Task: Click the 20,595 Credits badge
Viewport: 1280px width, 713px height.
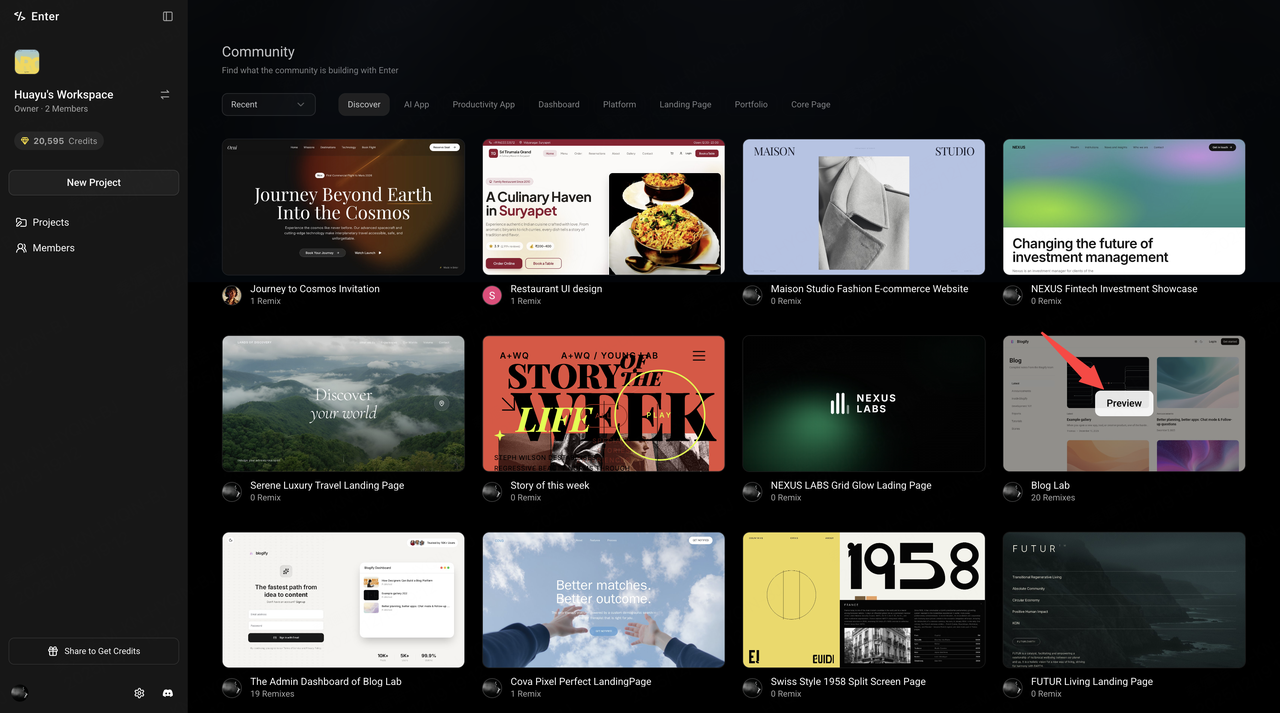Action: pos(59,141)
